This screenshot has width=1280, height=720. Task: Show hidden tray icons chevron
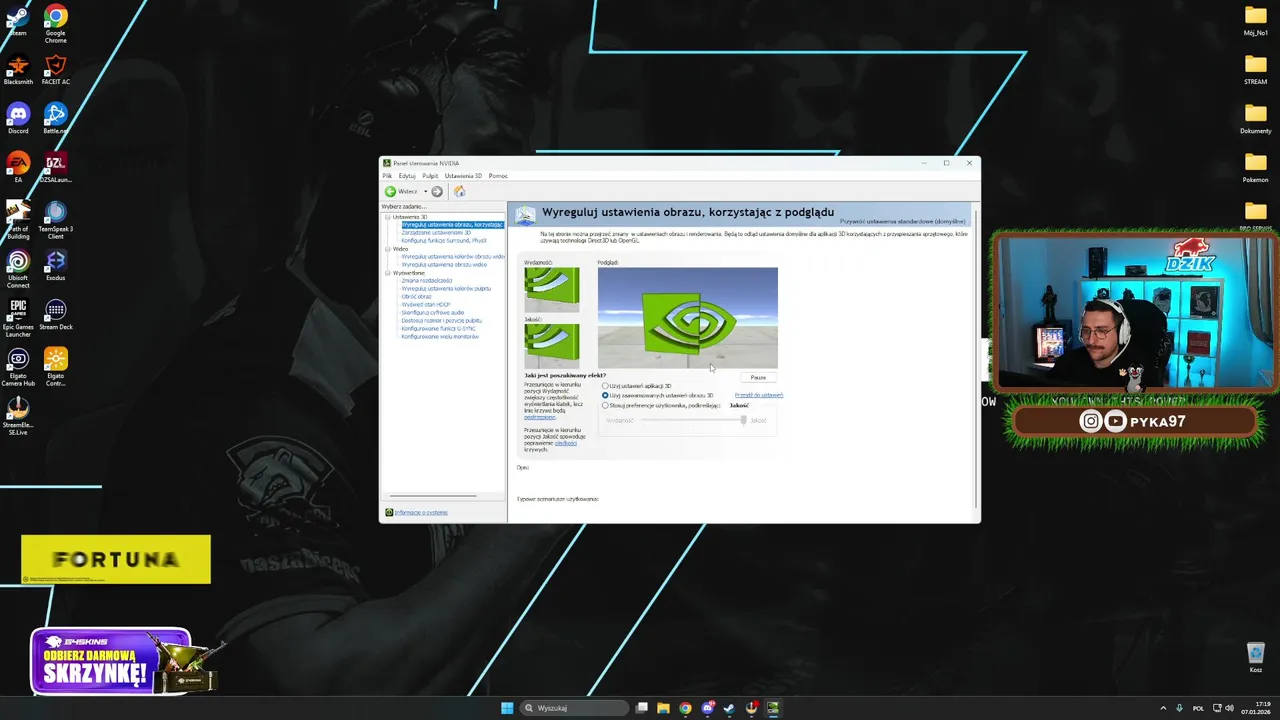point(1163,708)
